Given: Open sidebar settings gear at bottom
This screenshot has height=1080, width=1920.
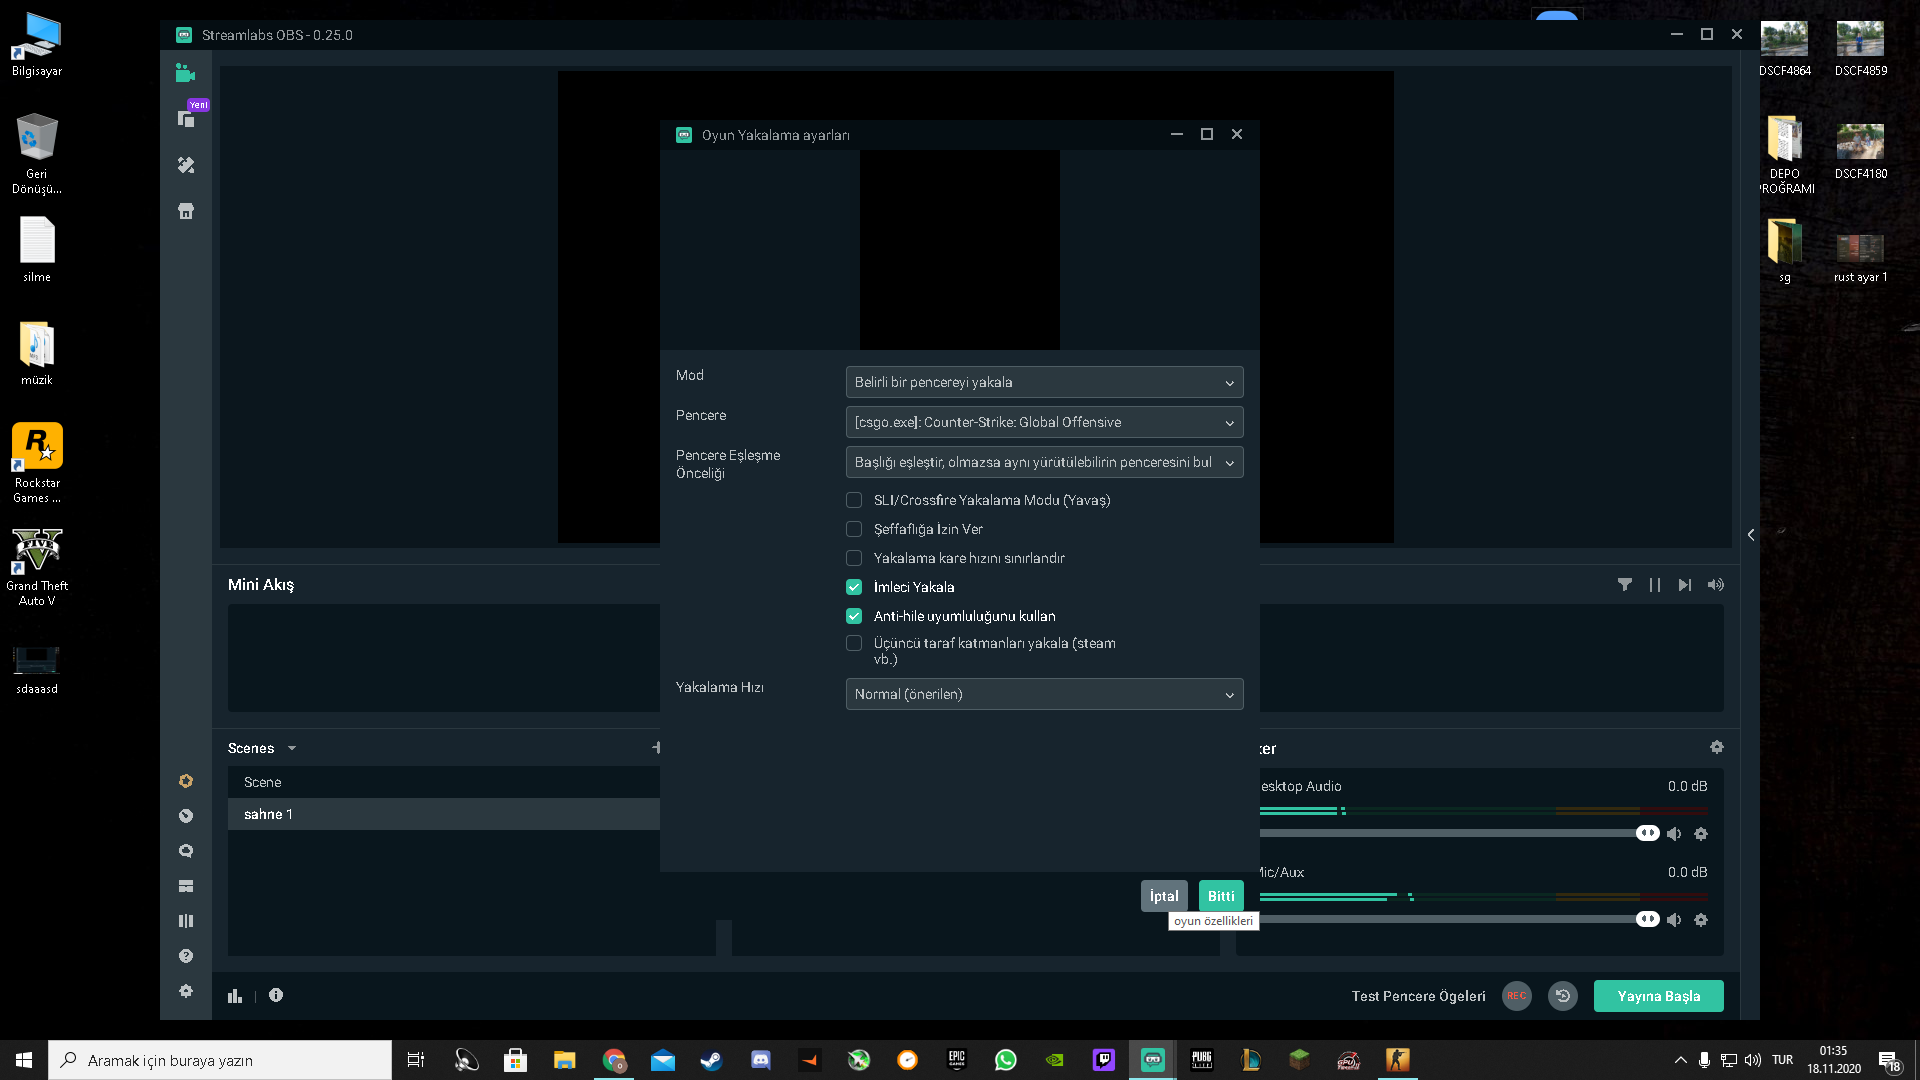Looking at the screenshot, I should [186, 991].
